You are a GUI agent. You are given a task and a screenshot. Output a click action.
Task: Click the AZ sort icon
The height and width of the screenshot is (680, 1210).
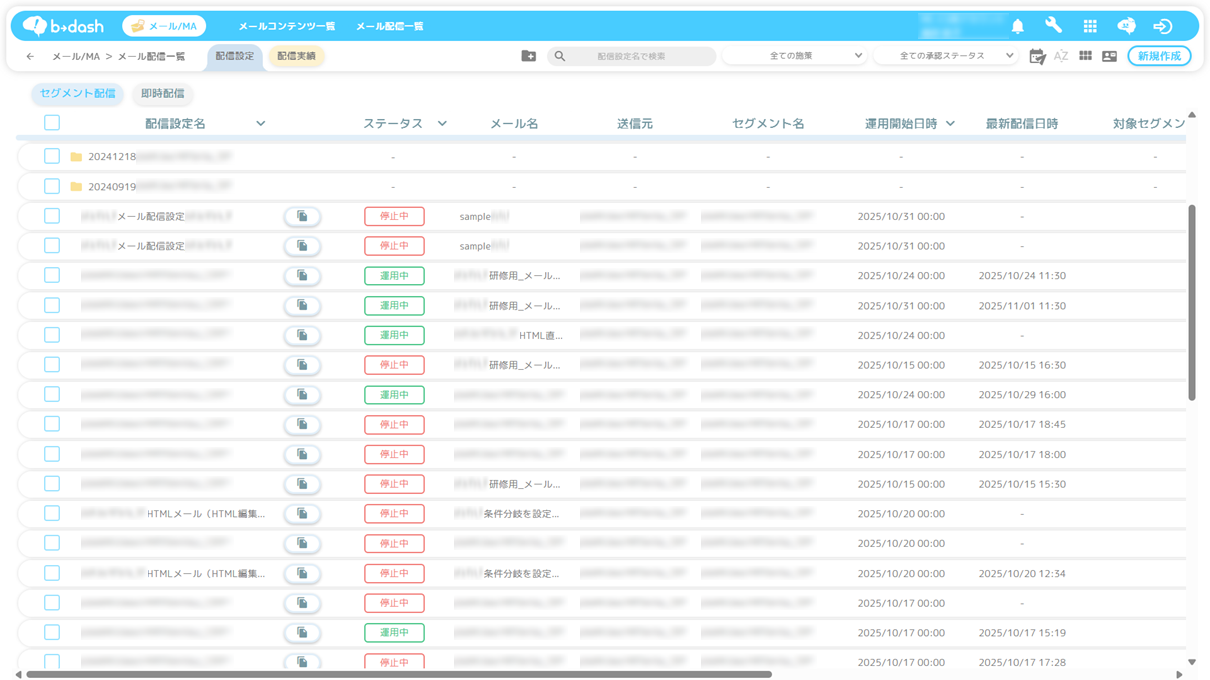[1061, 57]
